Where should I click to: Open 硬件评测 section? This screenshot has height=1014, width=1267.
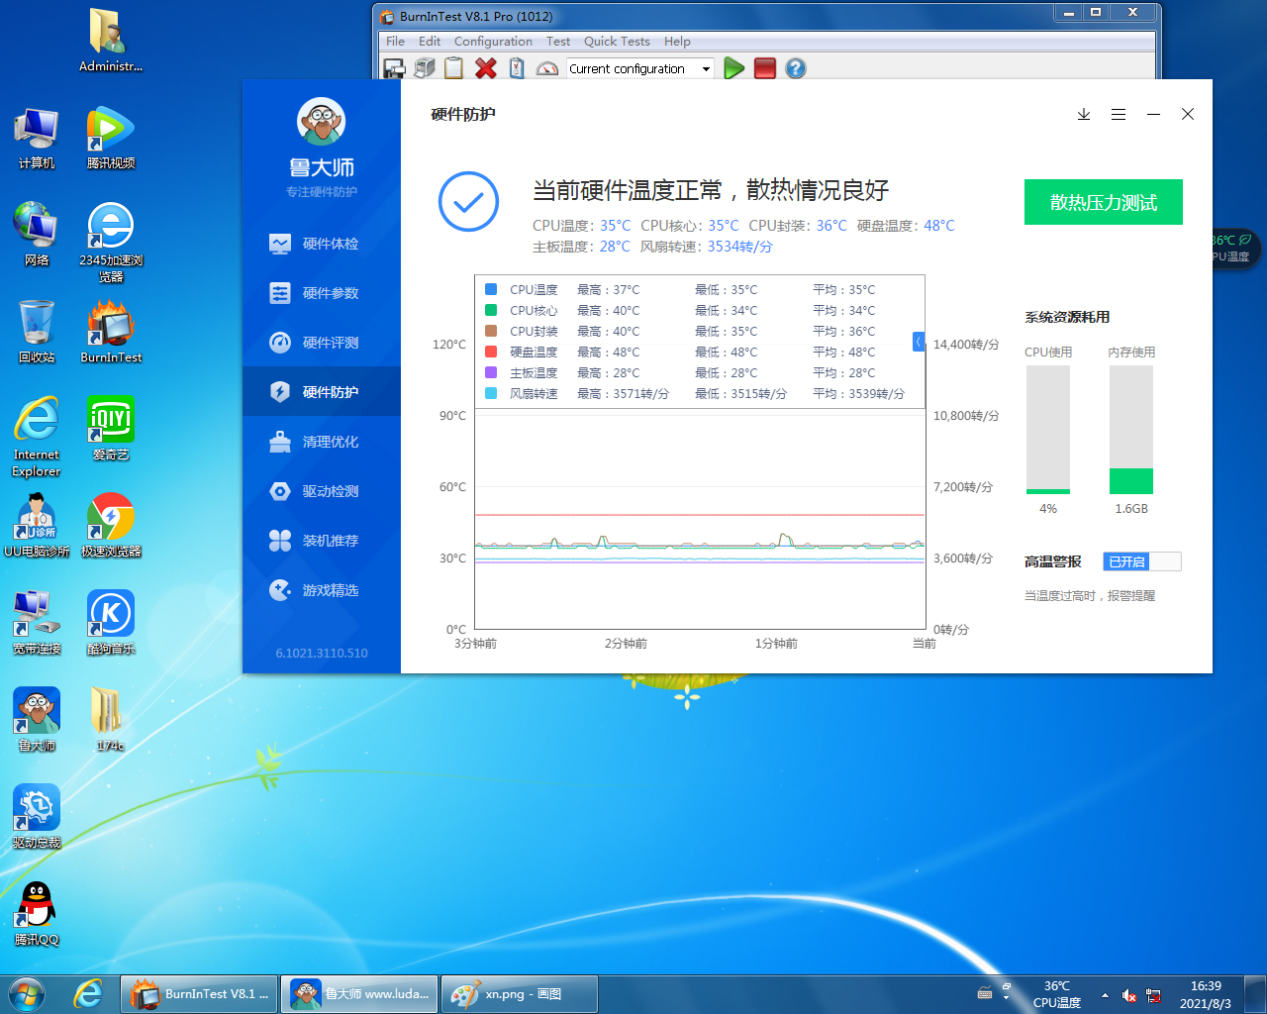point(320,342)
